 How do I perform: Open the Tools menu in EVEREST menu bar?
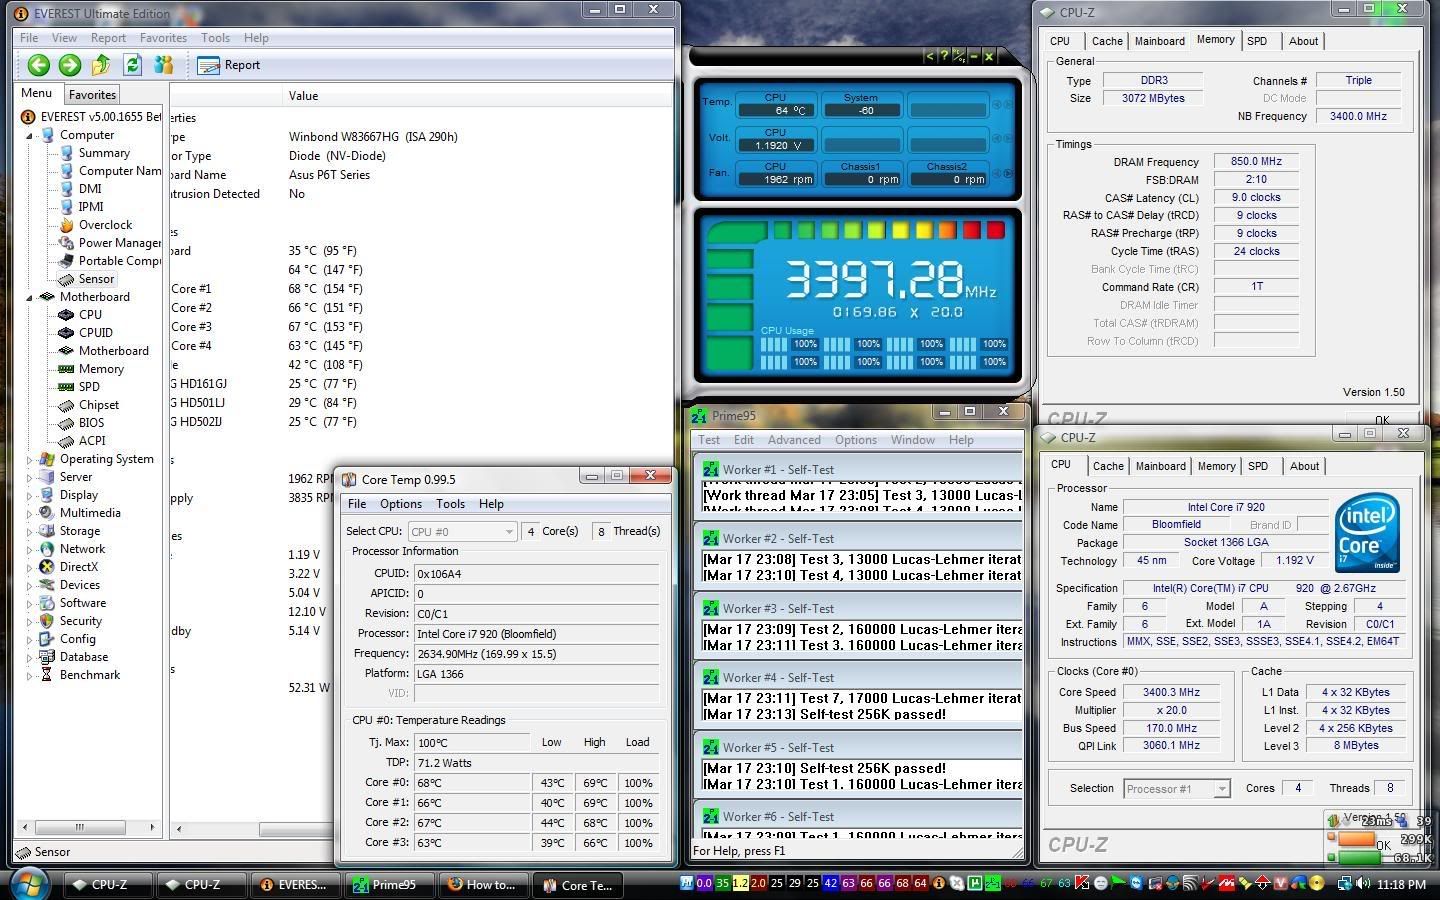[215, 38]
